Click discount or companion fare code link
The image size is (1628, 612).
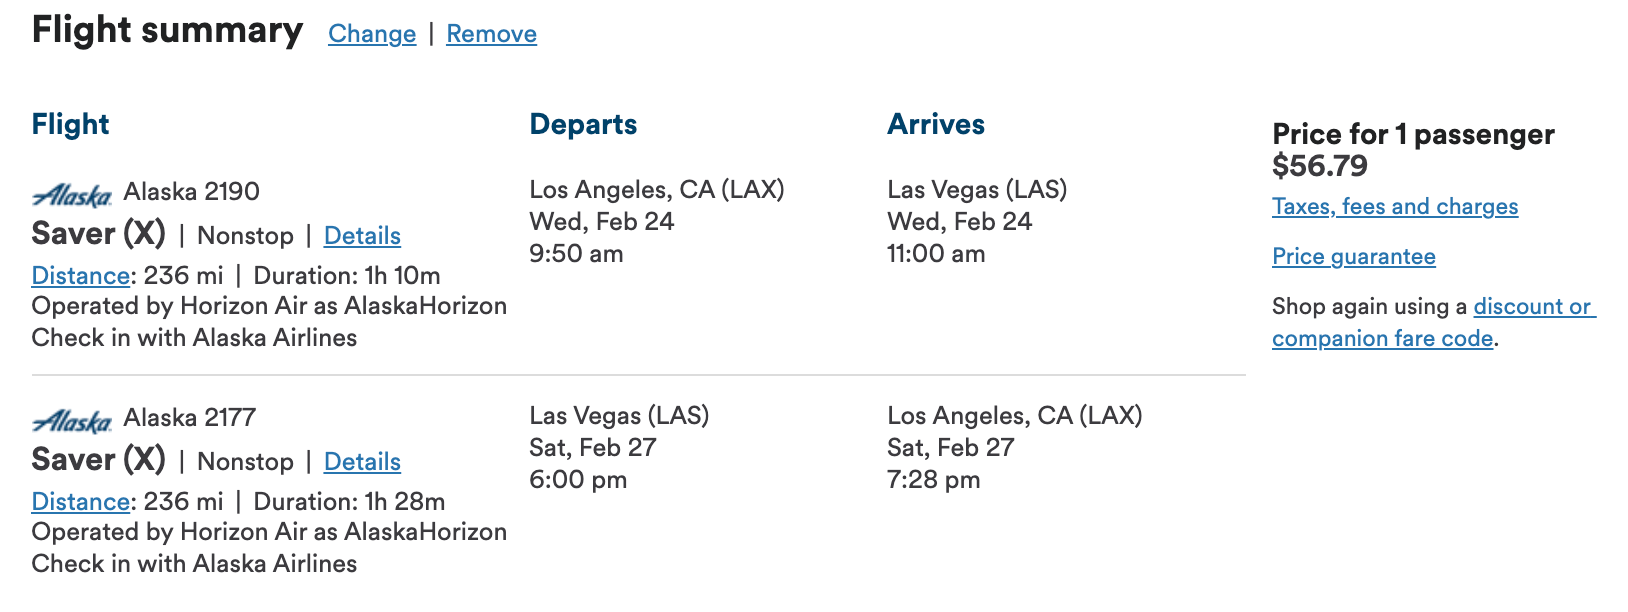[1434, 322]
